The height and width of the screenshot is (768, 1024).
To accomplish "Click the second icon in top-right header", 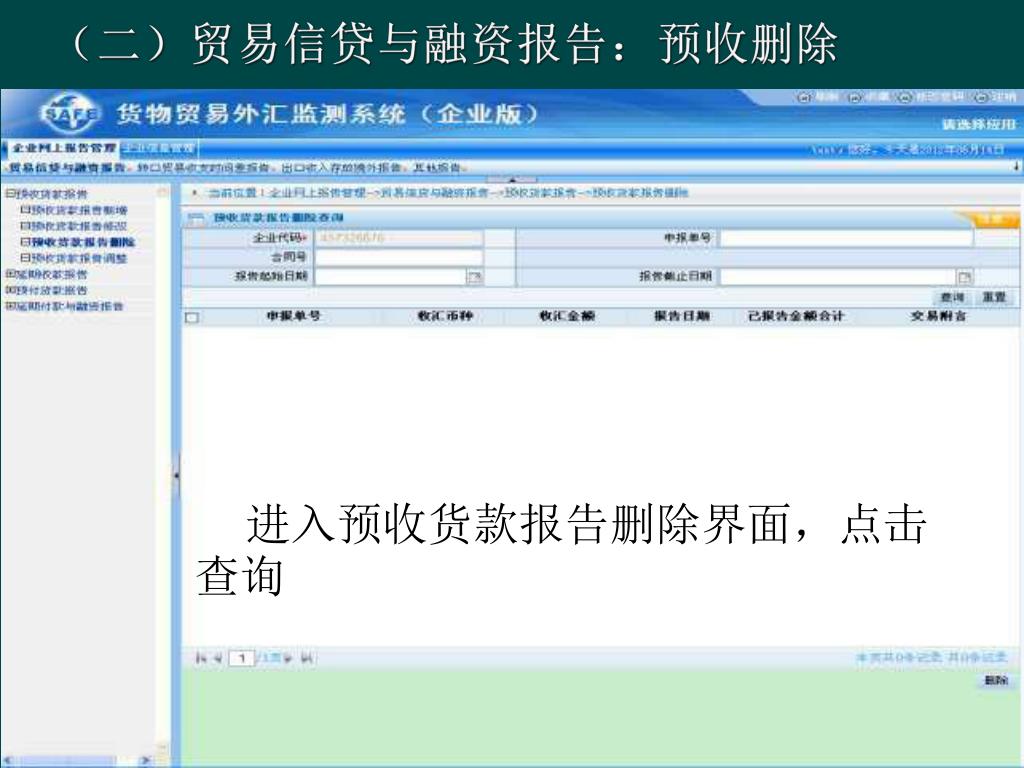I will point(854,97).
